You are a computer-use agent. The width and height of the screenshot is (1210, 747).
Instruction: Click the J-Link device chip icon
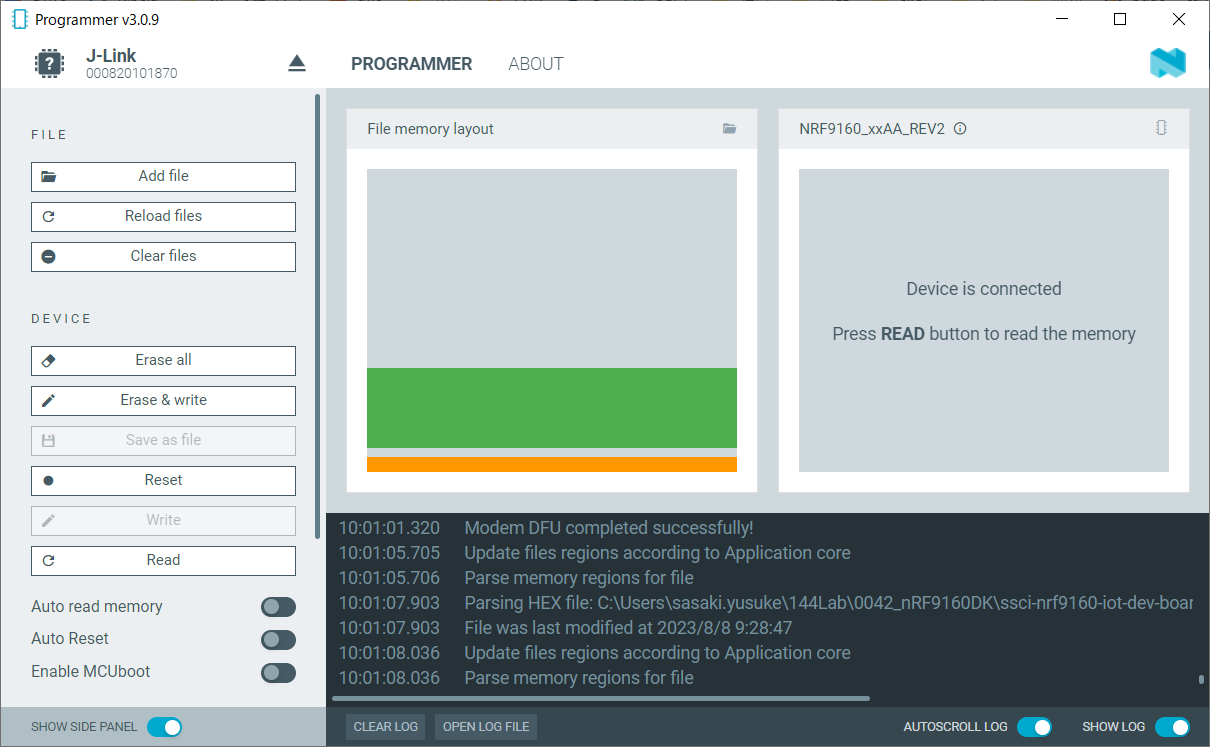[x=49, y=64]
